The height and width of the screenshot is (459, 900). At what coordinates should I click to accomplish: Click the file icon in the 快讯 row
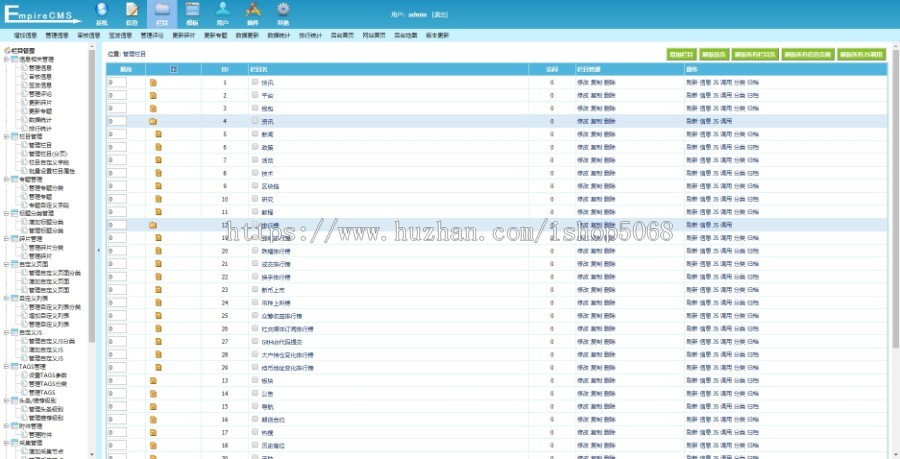[x=153, y=83]
